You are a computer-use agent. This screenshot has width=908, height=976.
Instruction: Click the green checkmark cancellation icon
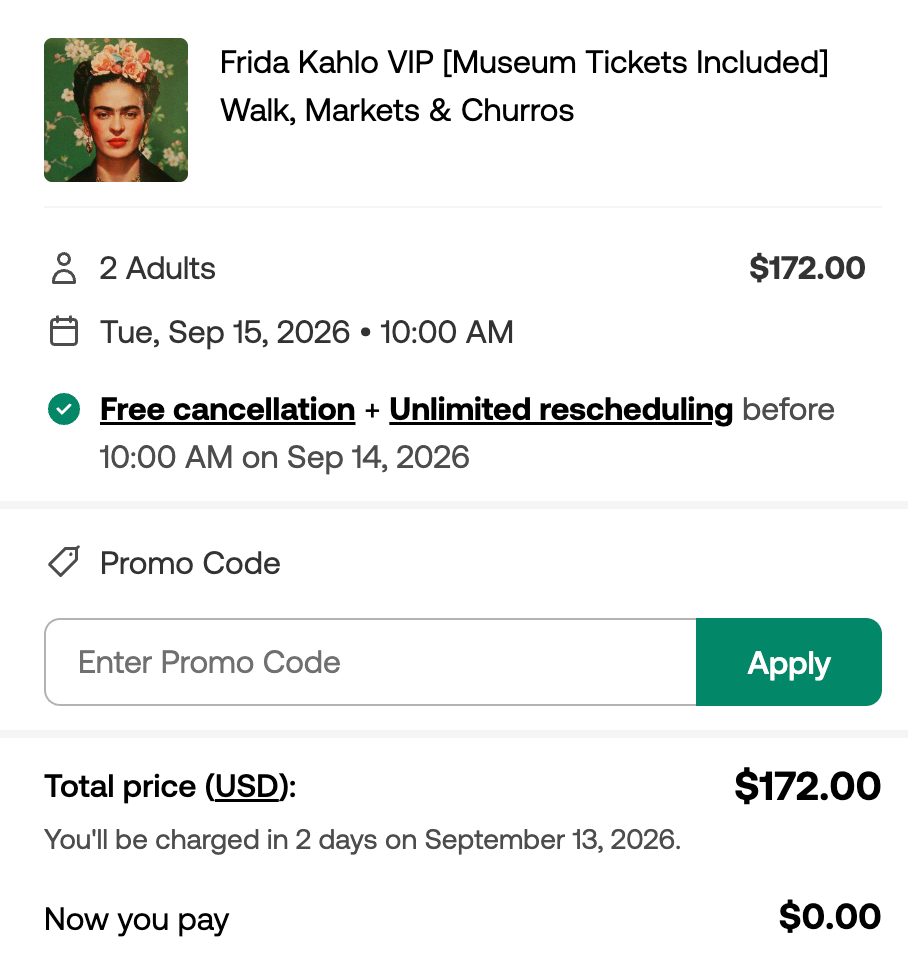(63, 409)
